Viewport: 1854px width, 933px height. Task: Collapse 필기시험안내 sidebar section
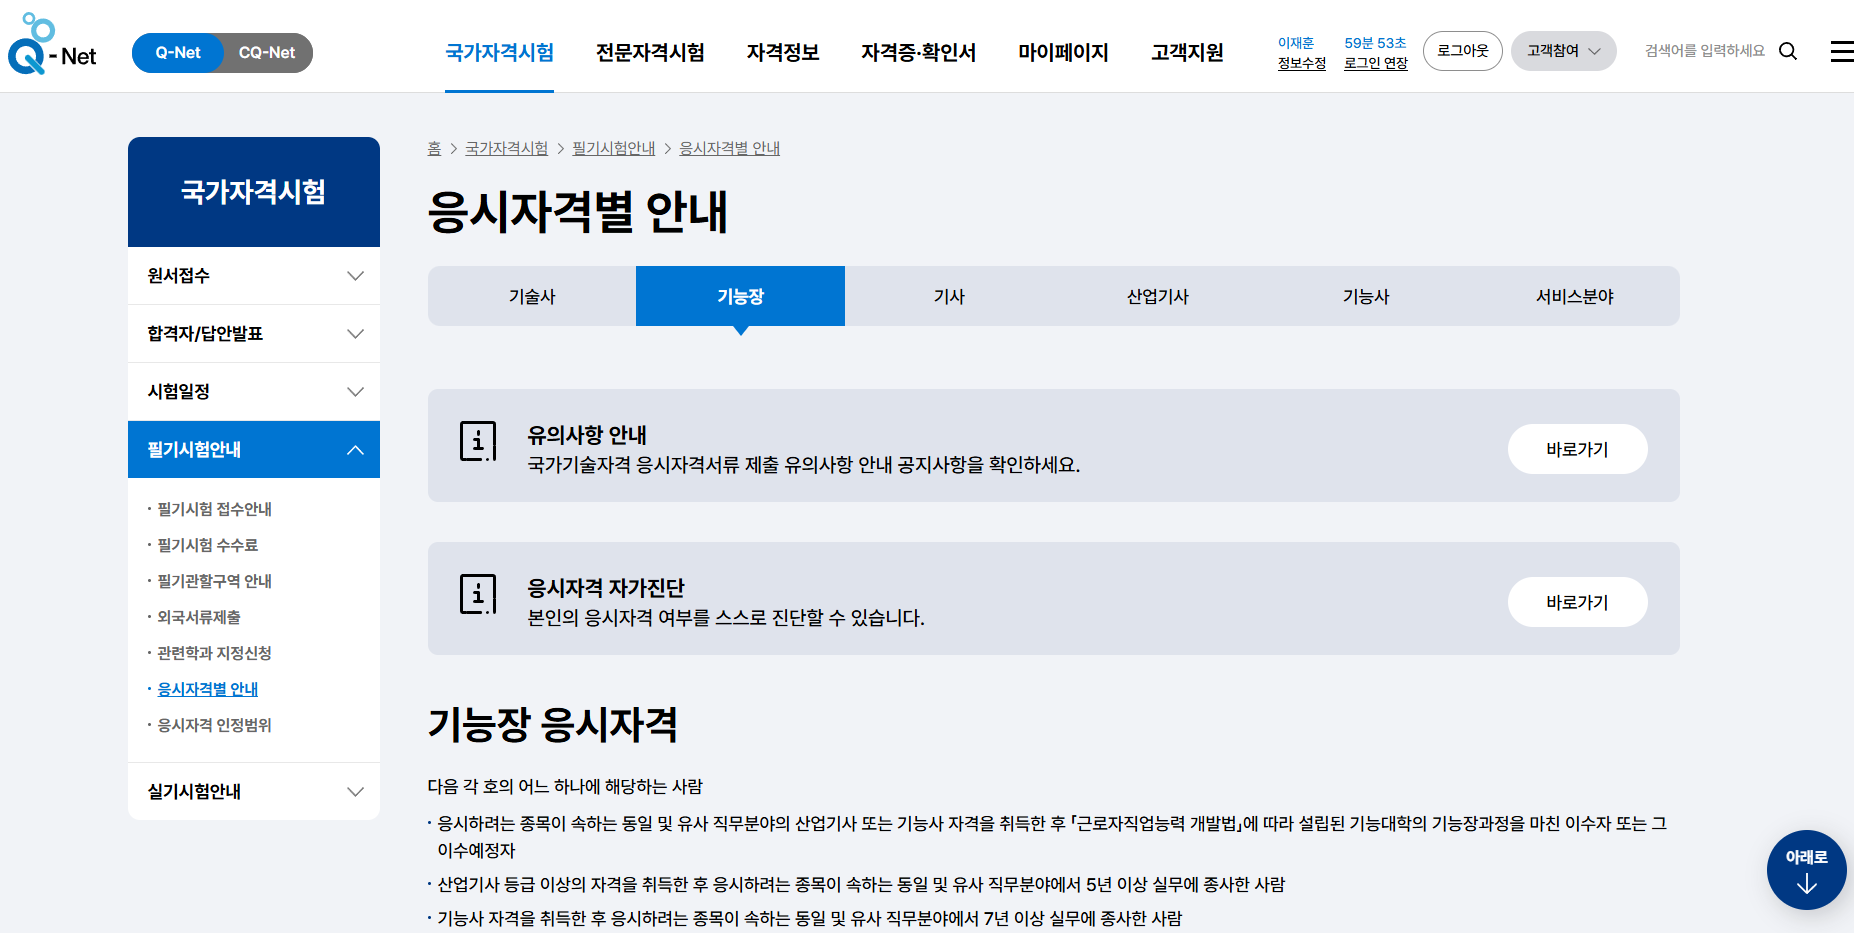point(254,450)
